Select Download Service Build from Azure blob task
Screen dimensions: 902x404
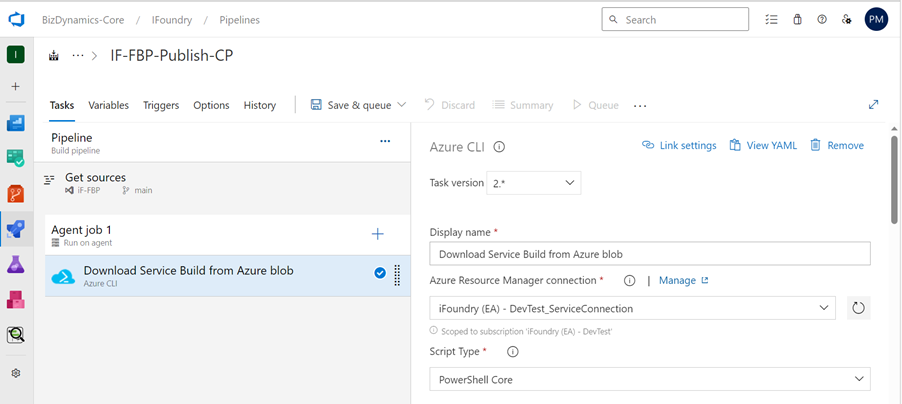click(228, 276)
